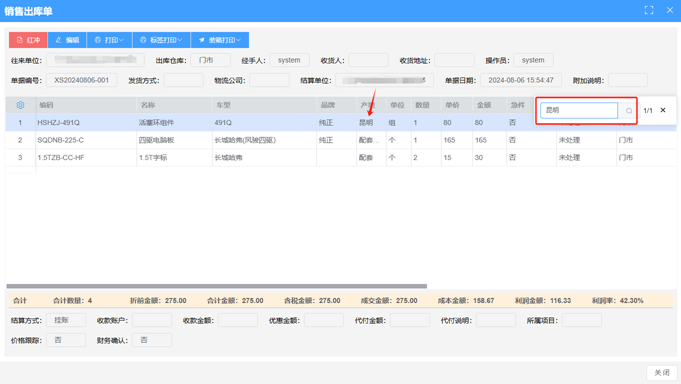Screen dimensions: 681x384
Task: Click the red 红冲 reversal button
Action: [28, 40]
